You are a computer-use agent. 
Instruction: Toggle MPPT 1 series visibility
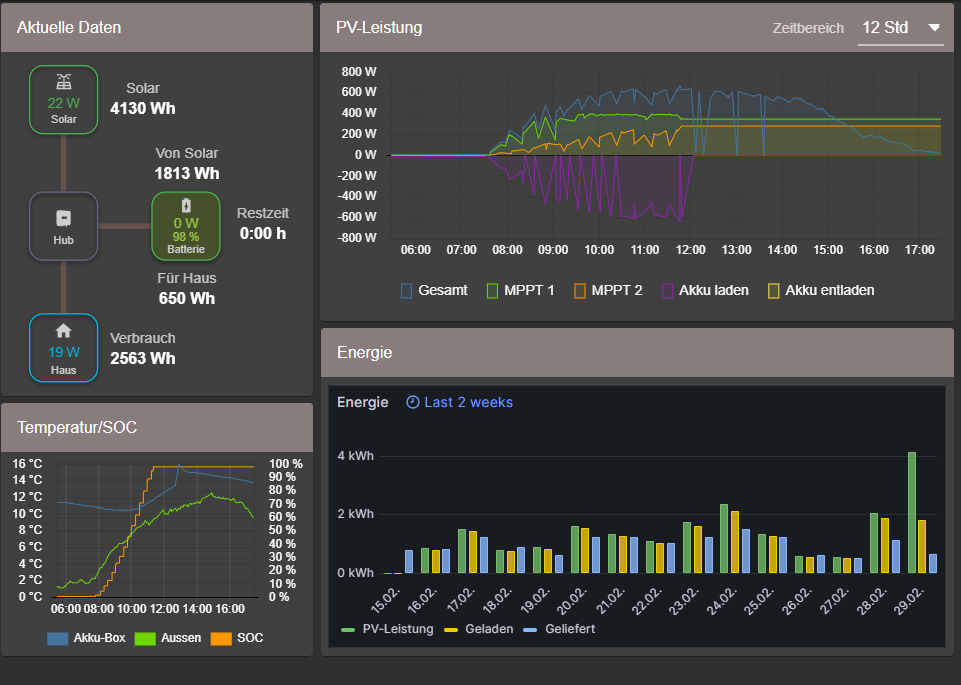click(x=520, y=290)
